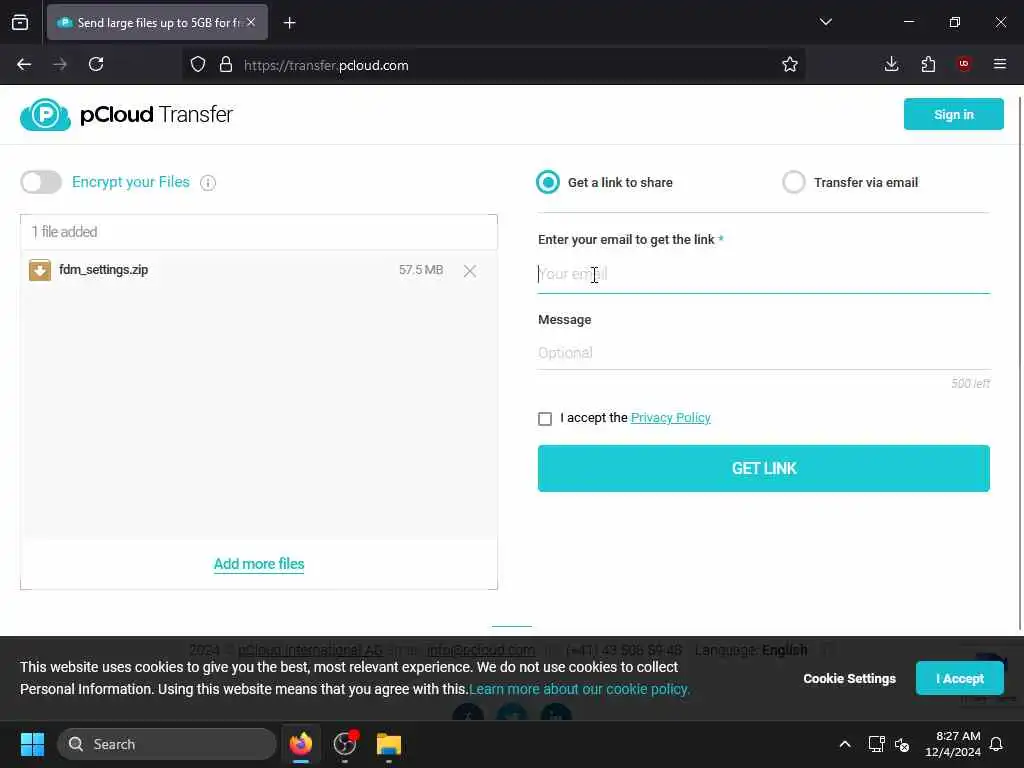Screen dimensions: 1024x768
Task: Focus the optional Message field
Action: tap(763, 353)
